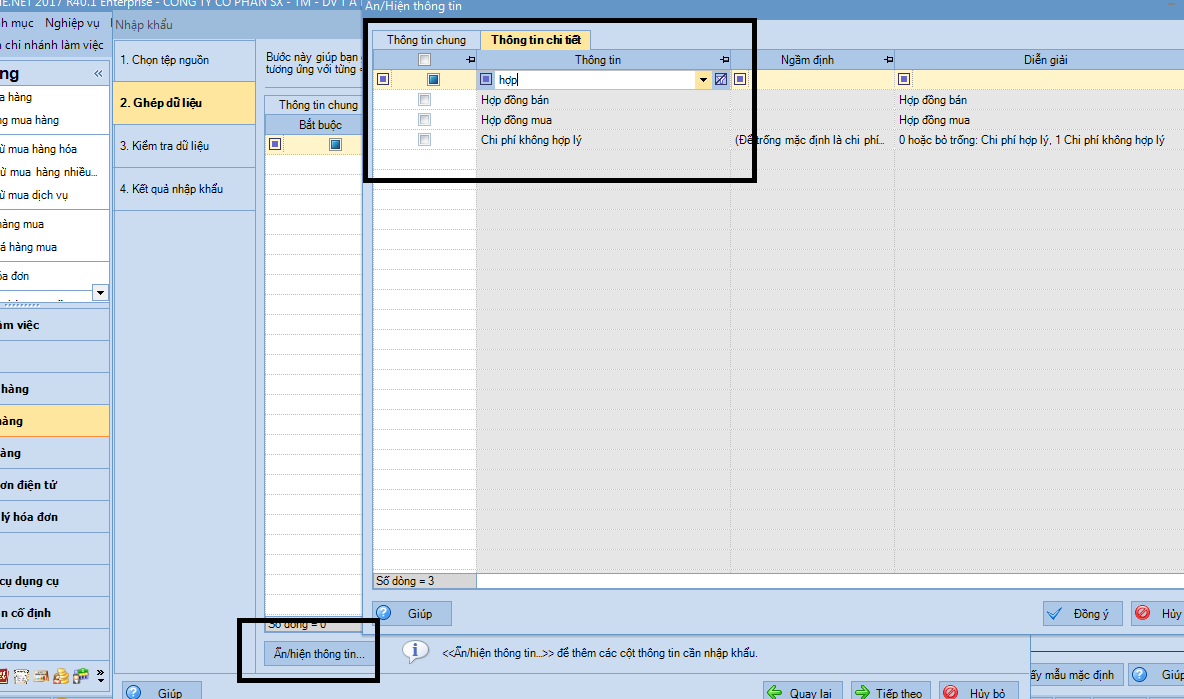Click the Hủy bỏ button in the wizard

[979, 692]
